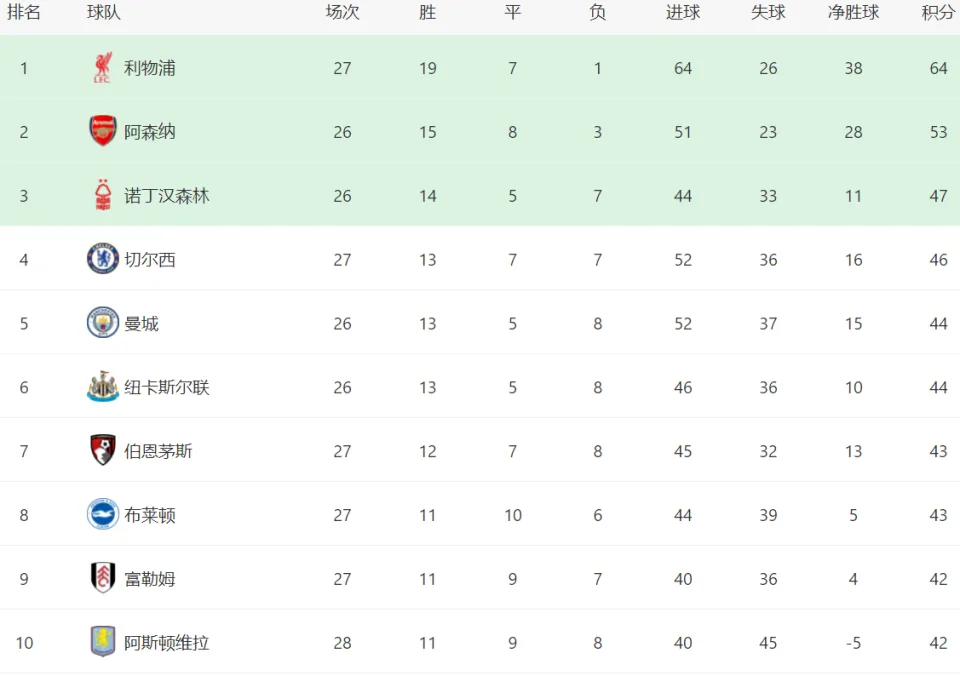Click the Brighton seagull crest icon
Image resolution: width=960 pixels, height=676 pixels.
coord(103,514)
